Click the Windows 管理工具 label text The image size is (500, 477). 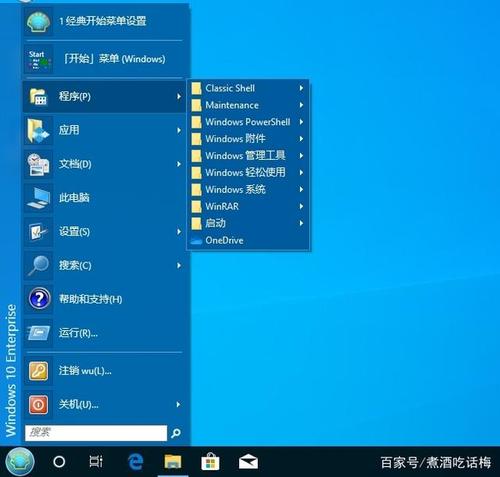click(245, 156)
